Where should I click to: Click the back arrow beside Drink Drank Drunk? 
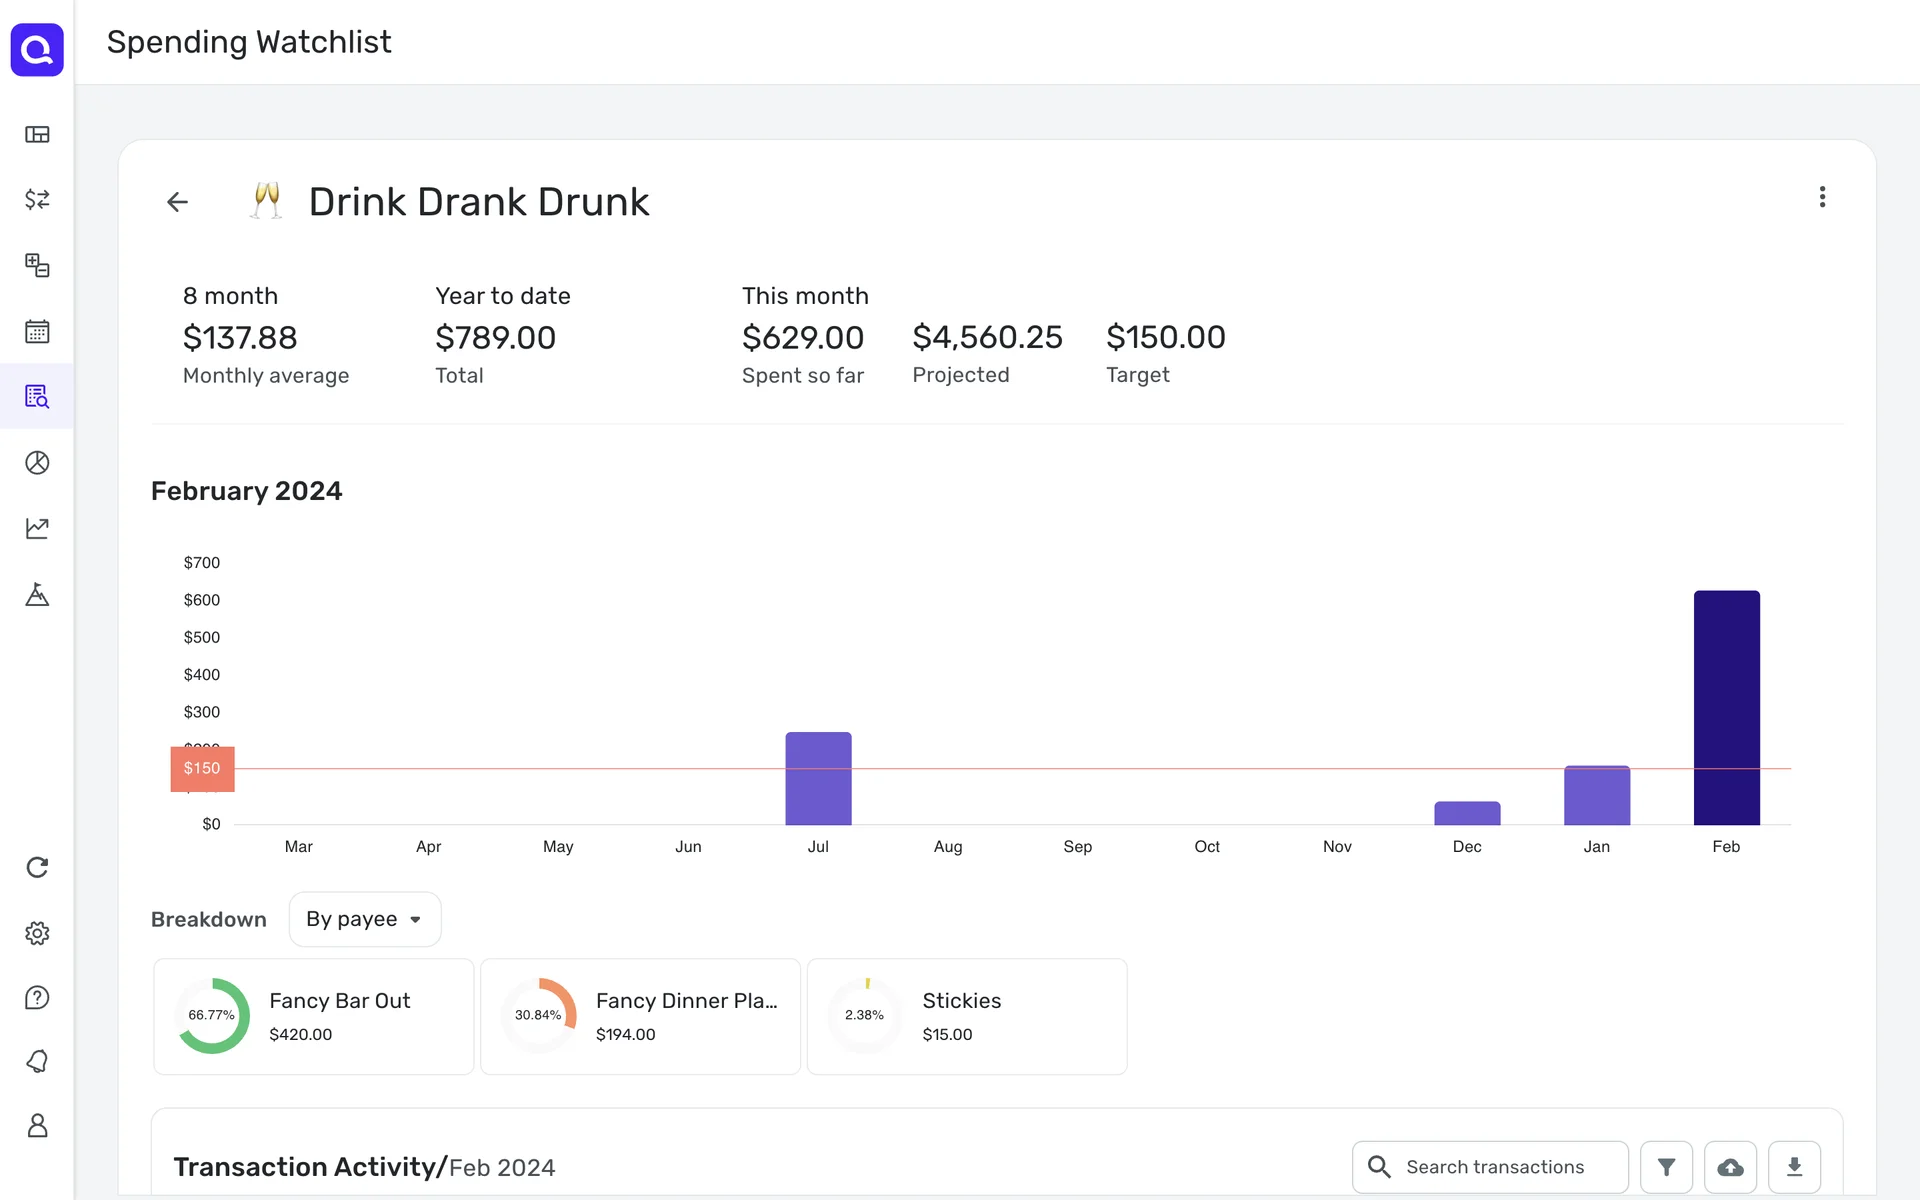(x=177, y=202)
